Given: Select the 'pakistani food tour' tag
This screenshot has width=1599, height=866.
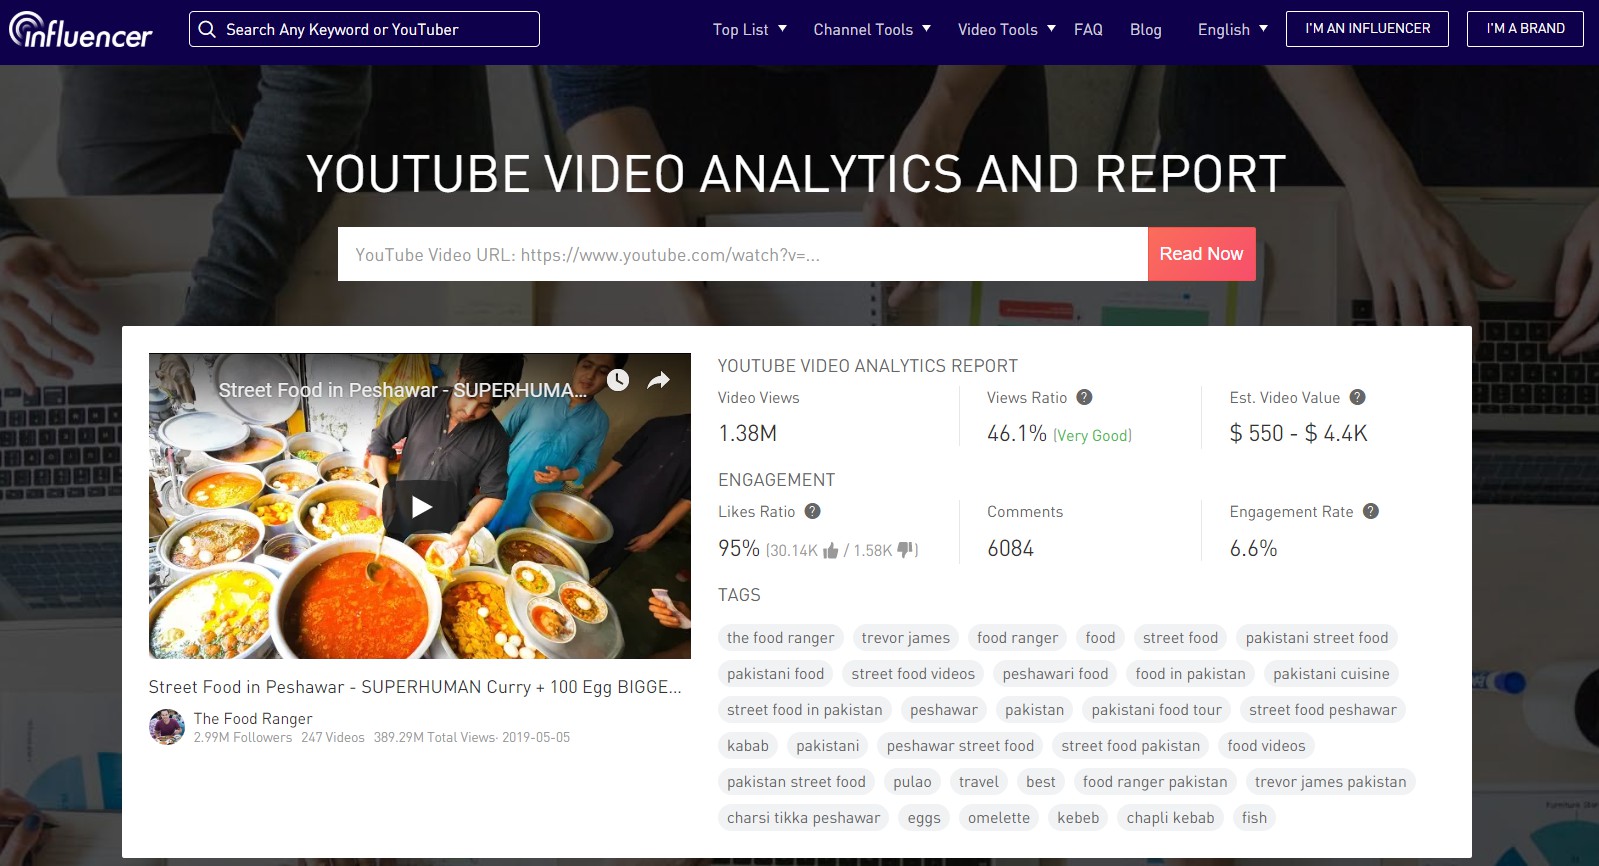Looking at the screenshot, I should tap(1156, 710).
